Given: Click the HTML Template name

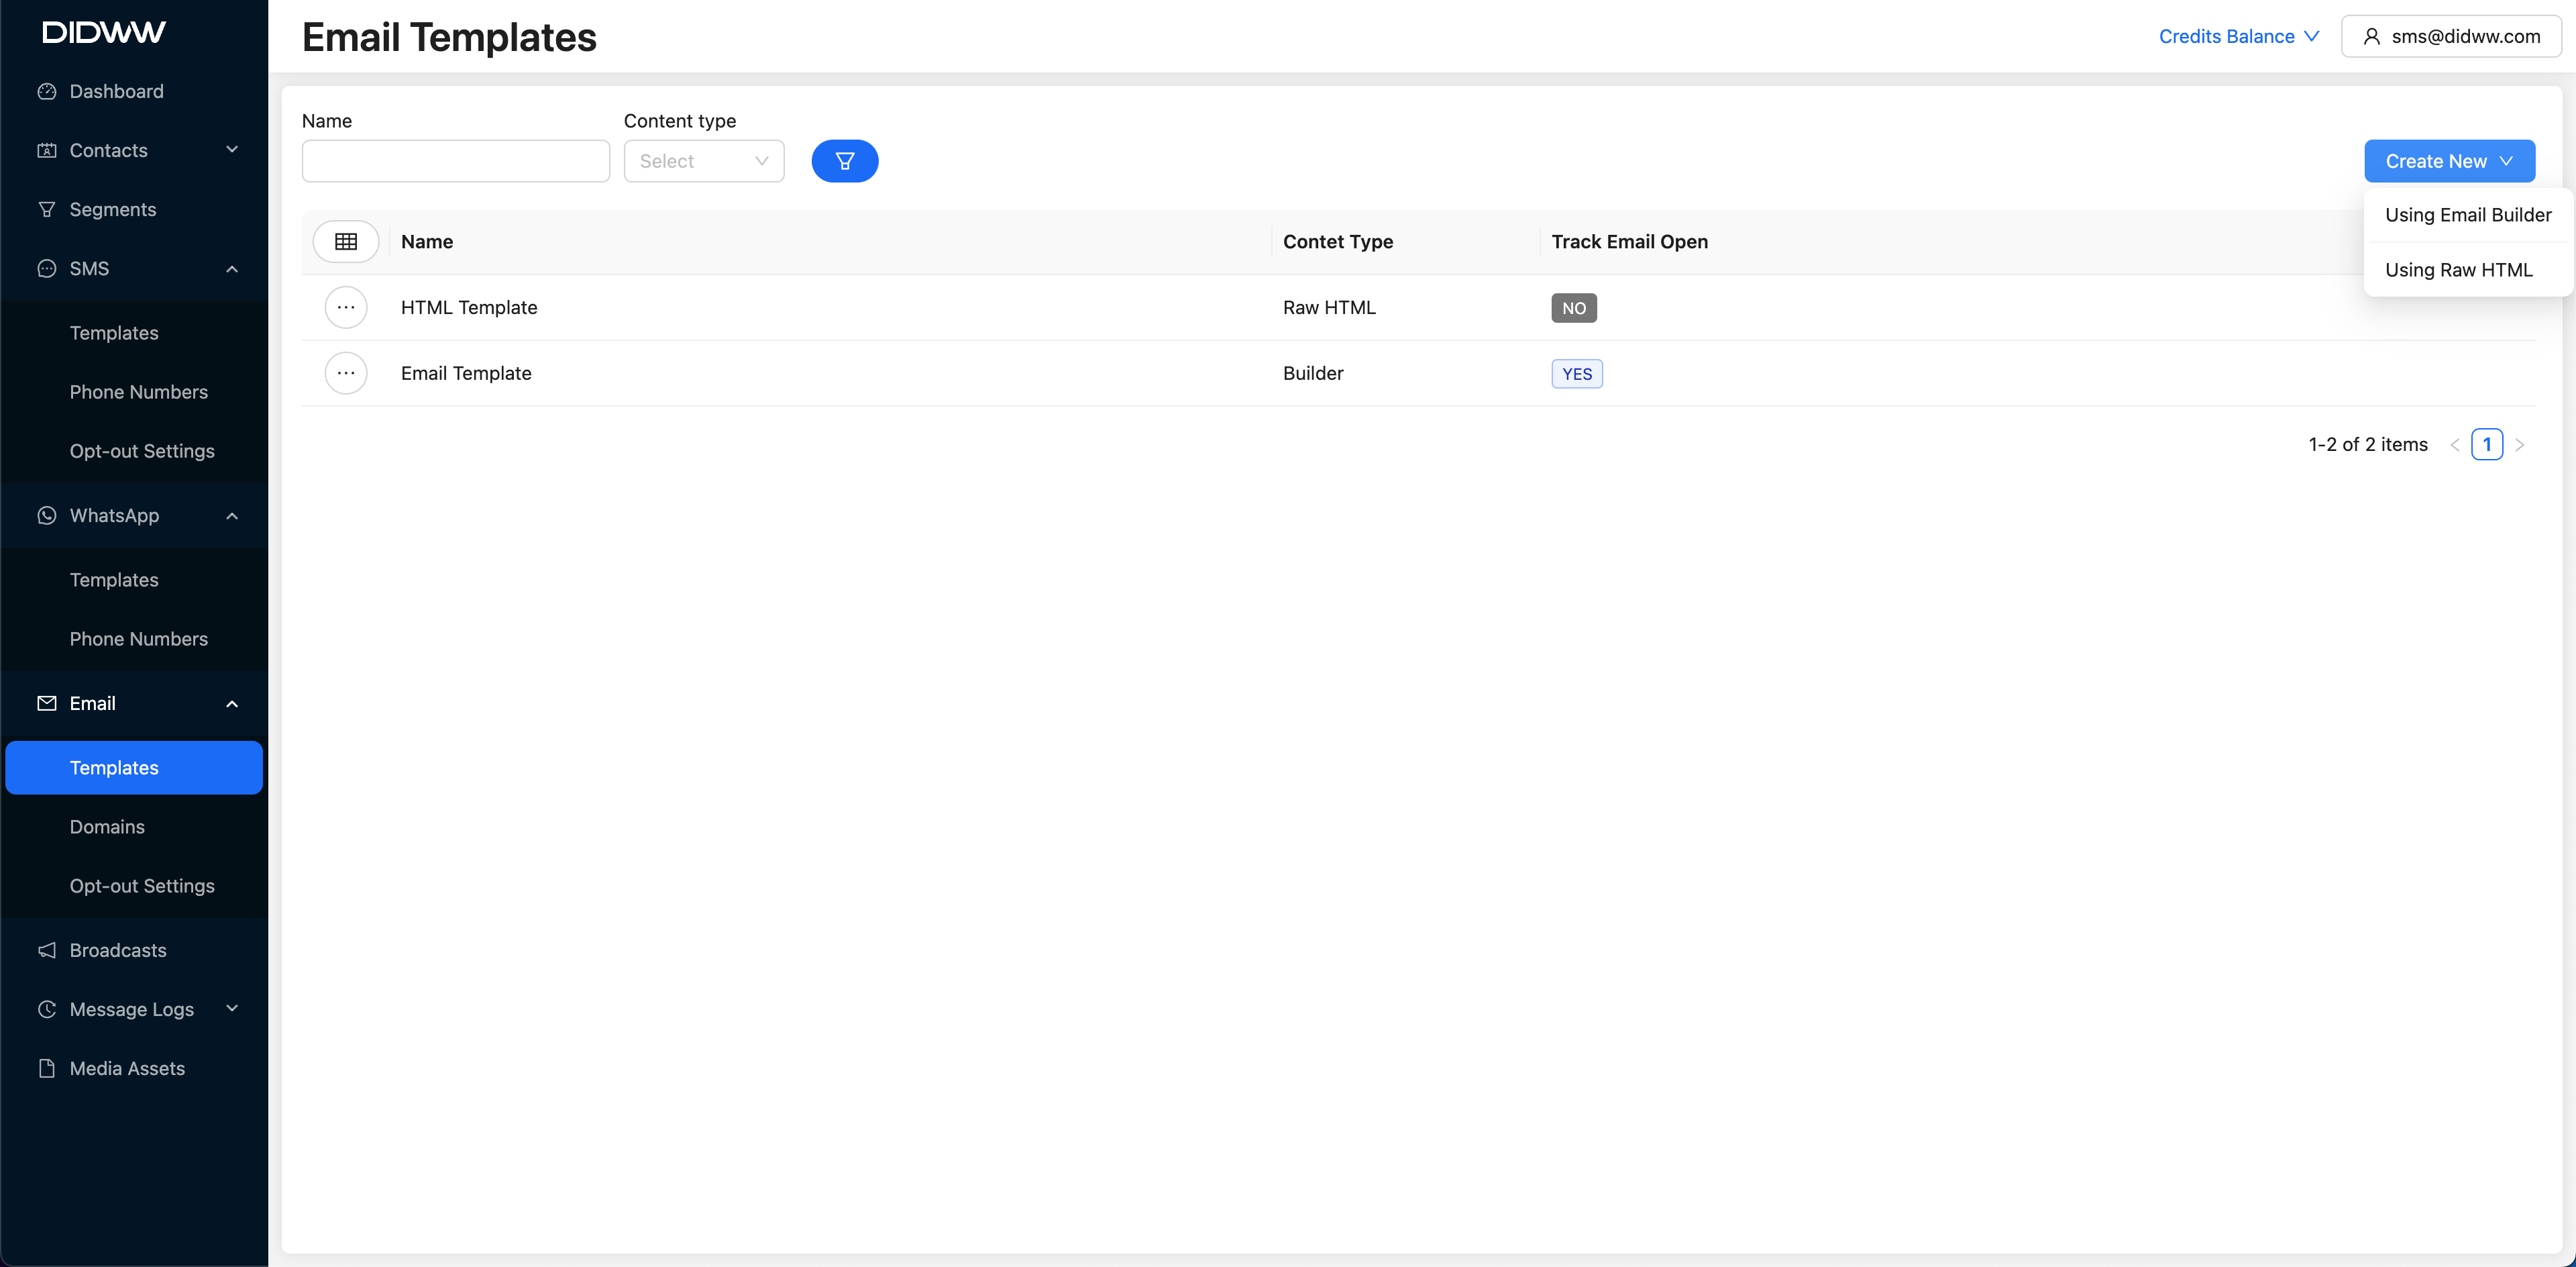Looking at the screenshot, I should tap(469, 308).
